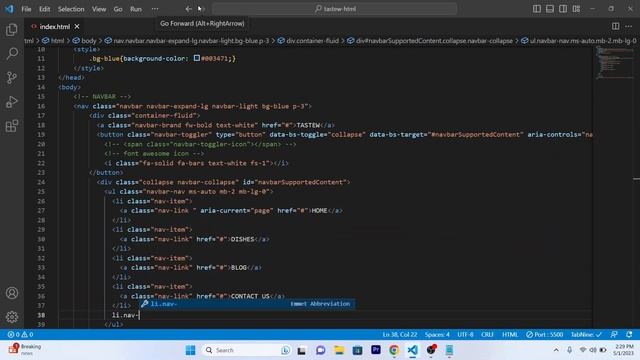Open File Explorer from taskbar
The height and width of the screenshot is (360, 640).
[339, 350]
